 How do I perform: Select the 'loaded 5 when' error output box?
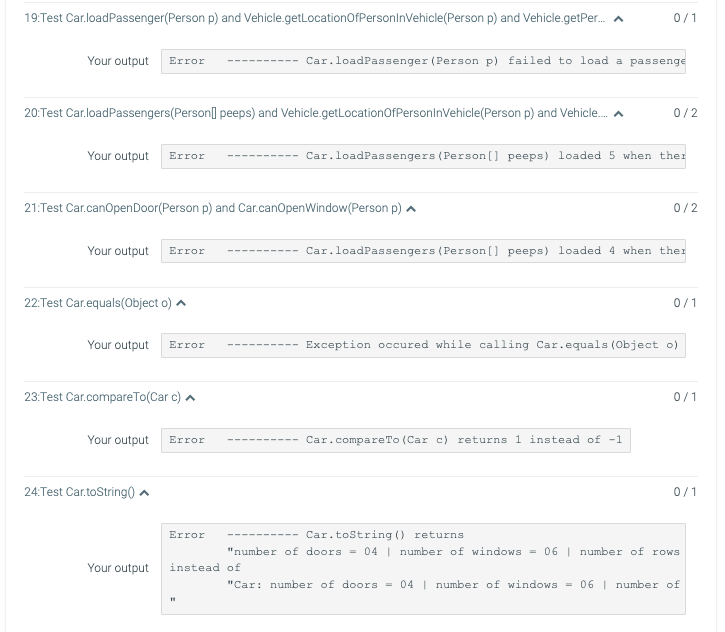coord(423,156)
